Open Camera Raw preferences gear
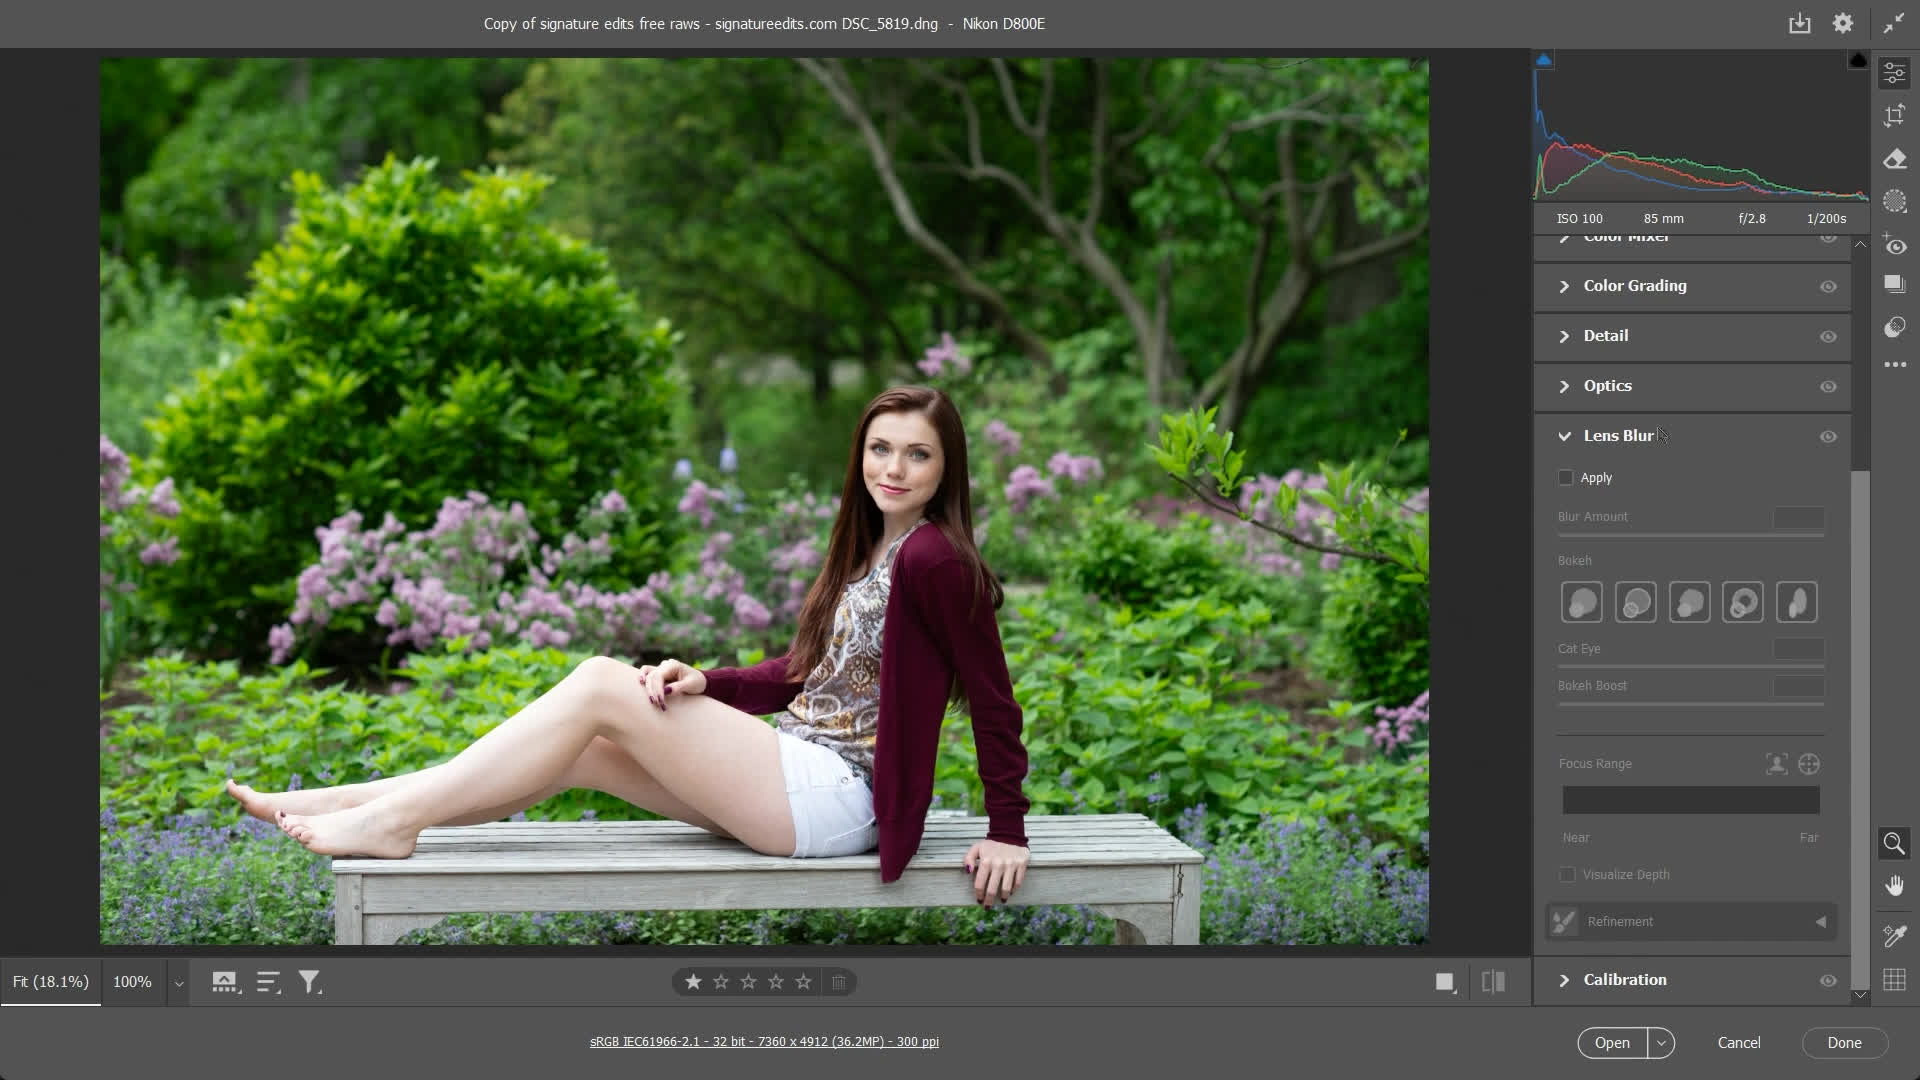Image resolution: width=1920 pixels, height=1080 pixels. 1842,23
